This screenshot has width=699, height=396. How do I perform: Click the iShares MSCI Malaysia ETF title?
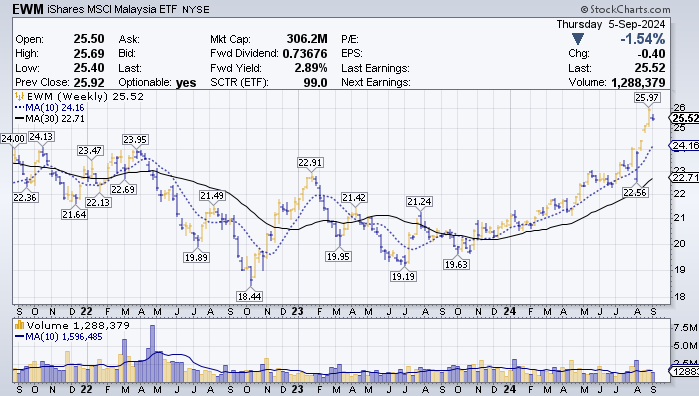tap(112, 9)
